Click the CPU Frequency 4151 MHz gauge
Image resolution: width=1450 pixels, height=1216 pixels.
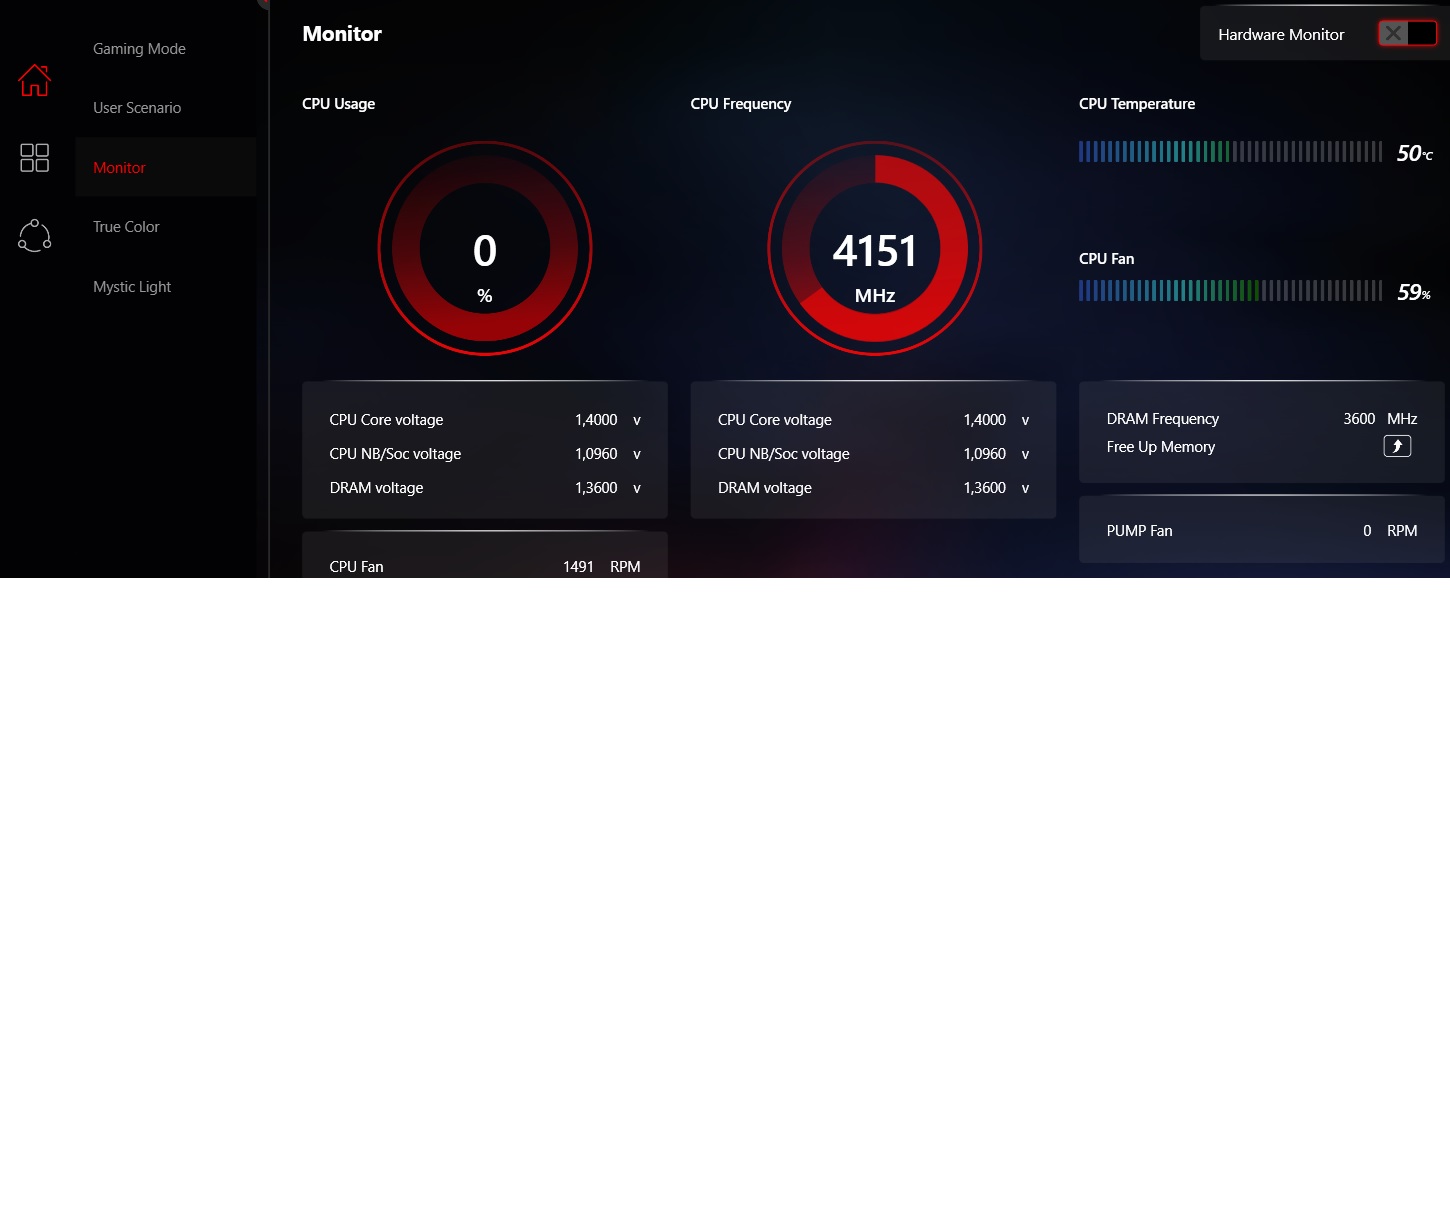[874, 248]
